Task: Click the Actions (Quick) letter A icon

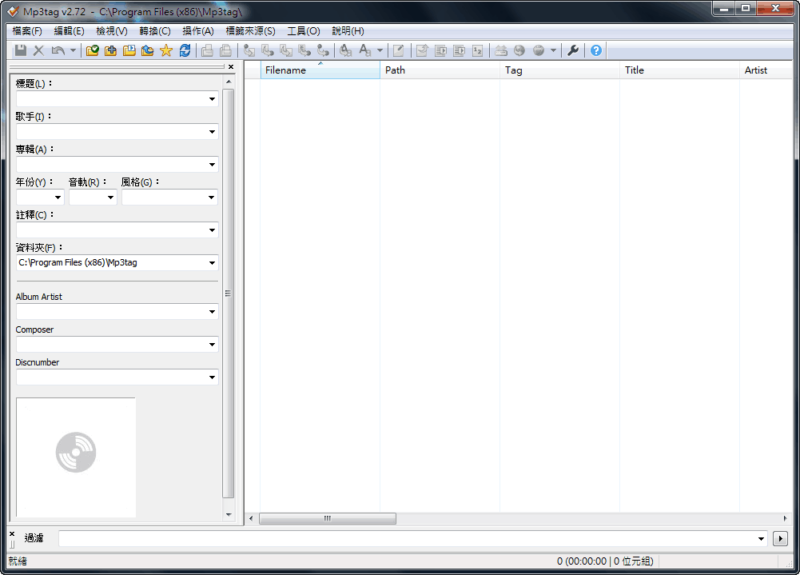Action: coord(365,51)
